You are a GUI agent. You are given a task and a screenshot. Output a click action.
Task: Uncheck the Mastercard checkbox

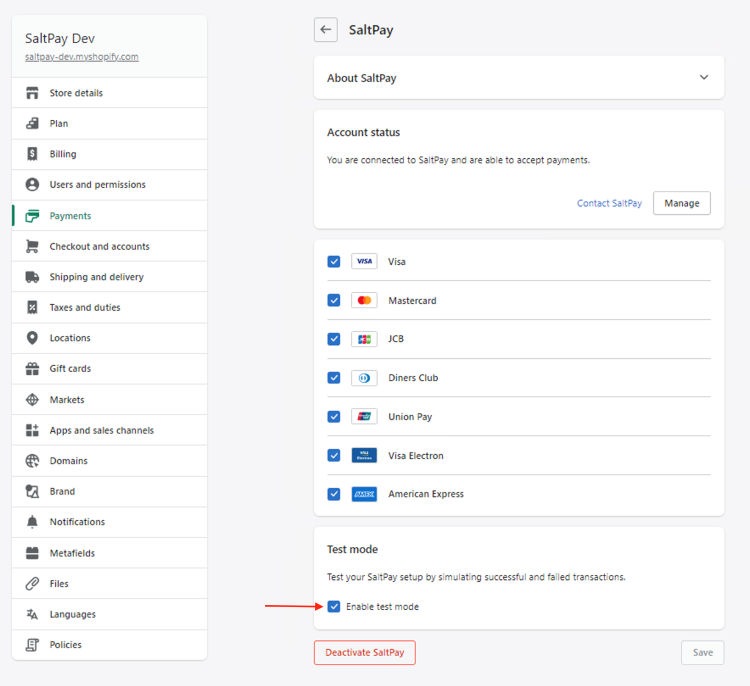(334, 300)
